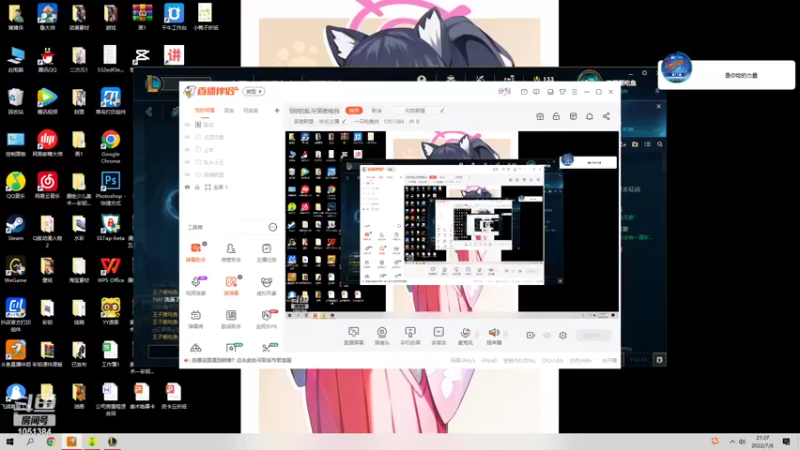Open WPS Office desktop shortcut
The image size is (800, 450).
pyautogui.click(x=110, y=270)
